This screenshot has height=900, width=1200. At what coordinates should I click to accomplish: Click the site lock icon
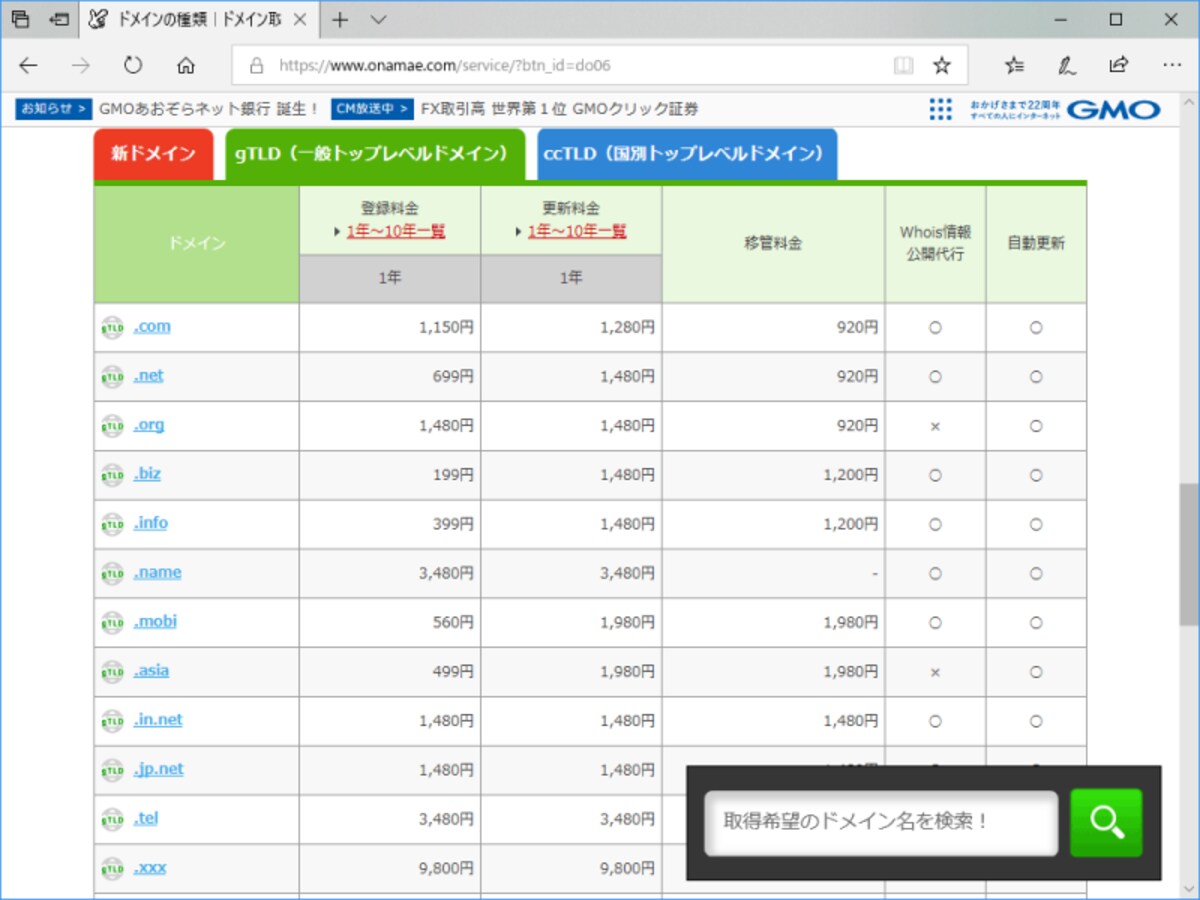tap(257, 66)
